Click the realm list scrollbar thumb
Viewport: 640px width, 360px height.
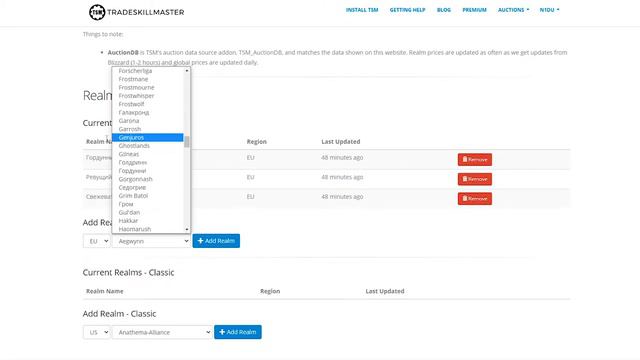point(187,142)
